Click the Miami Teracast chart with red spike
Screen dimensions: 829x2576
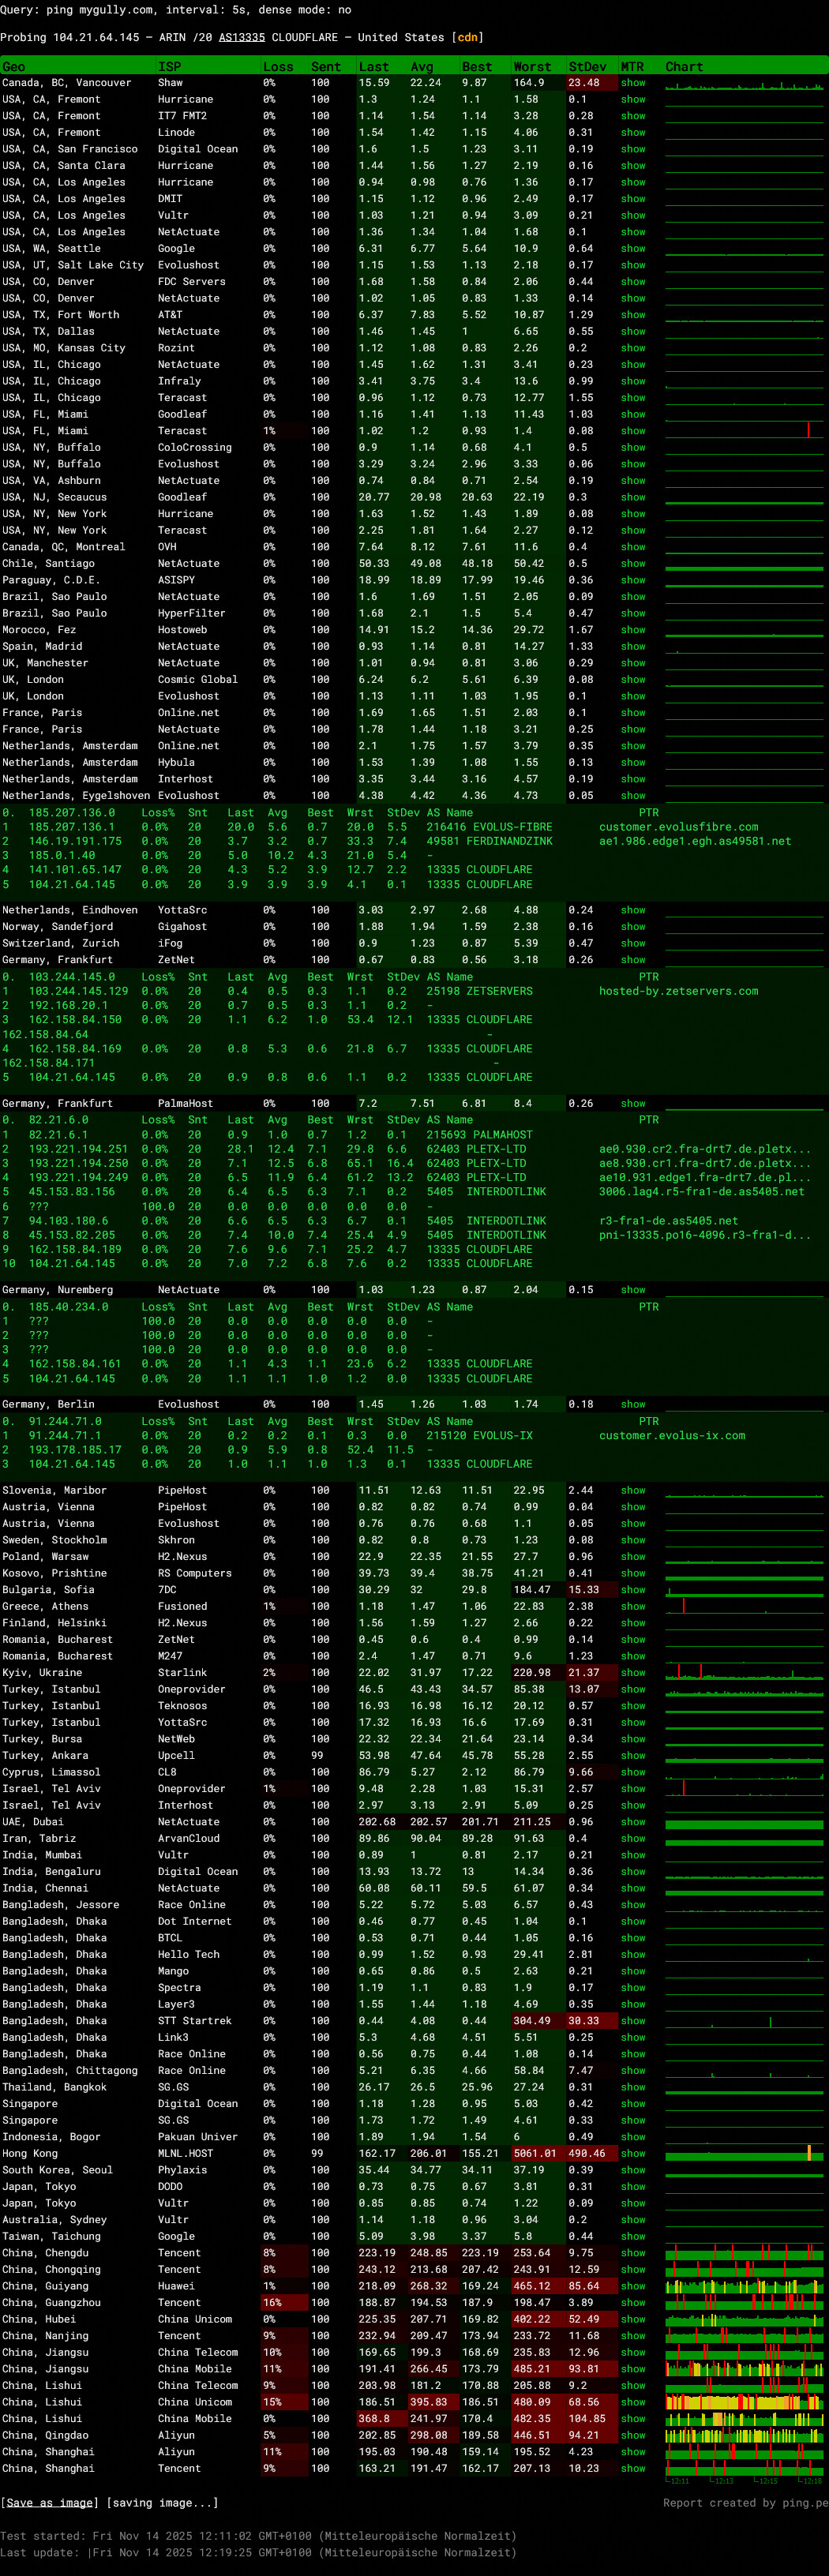point(744,431)
